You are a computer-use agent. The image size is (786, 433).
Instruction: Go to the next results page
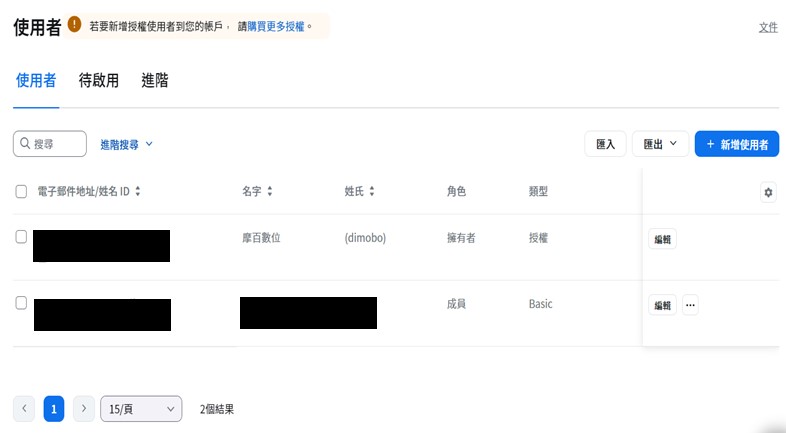click(84, 408)
